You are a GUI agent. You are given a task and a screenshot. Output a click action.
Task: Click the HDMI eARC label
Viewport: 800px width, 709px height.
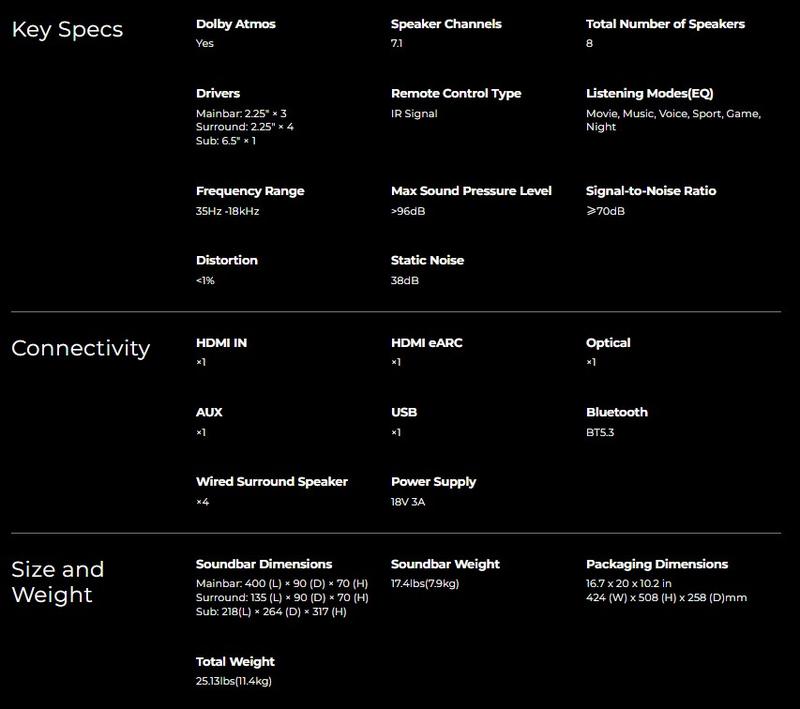coord(426,343)
